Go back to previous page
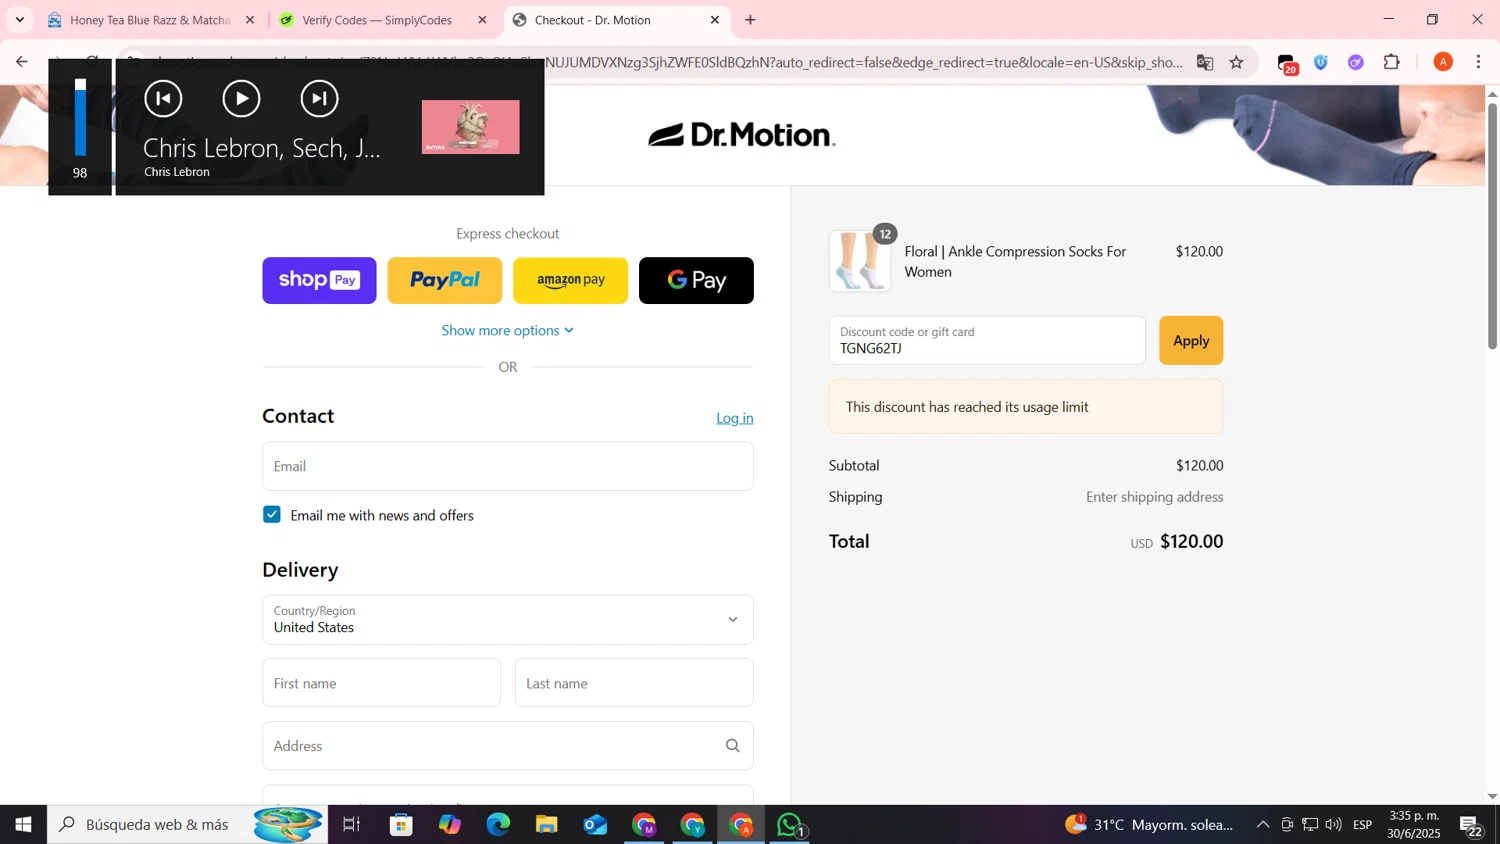This screenshot has width=1500, height=844. 21,62
